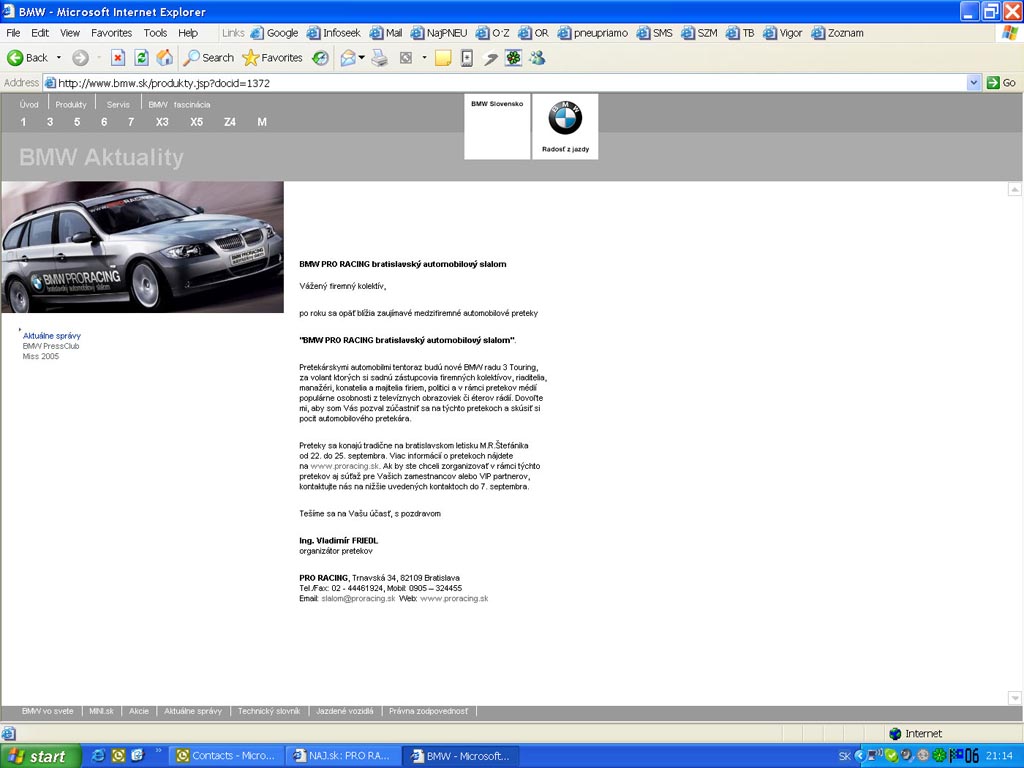The height and width of the screenshot is (768, 1024).
Task: Go to Úvod in BMW site navigation
Action: click(29, 104)
